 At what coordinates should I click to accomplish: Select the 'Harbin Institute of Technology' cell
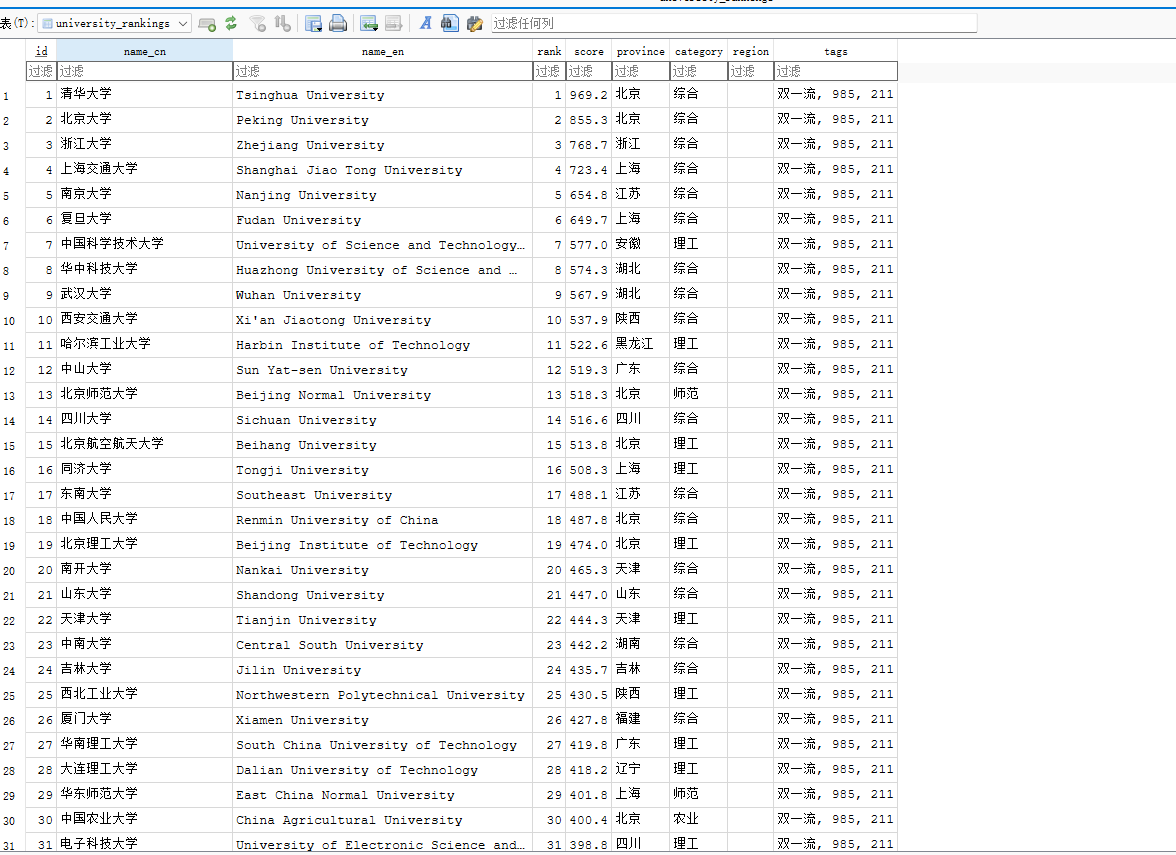point(382,344)
